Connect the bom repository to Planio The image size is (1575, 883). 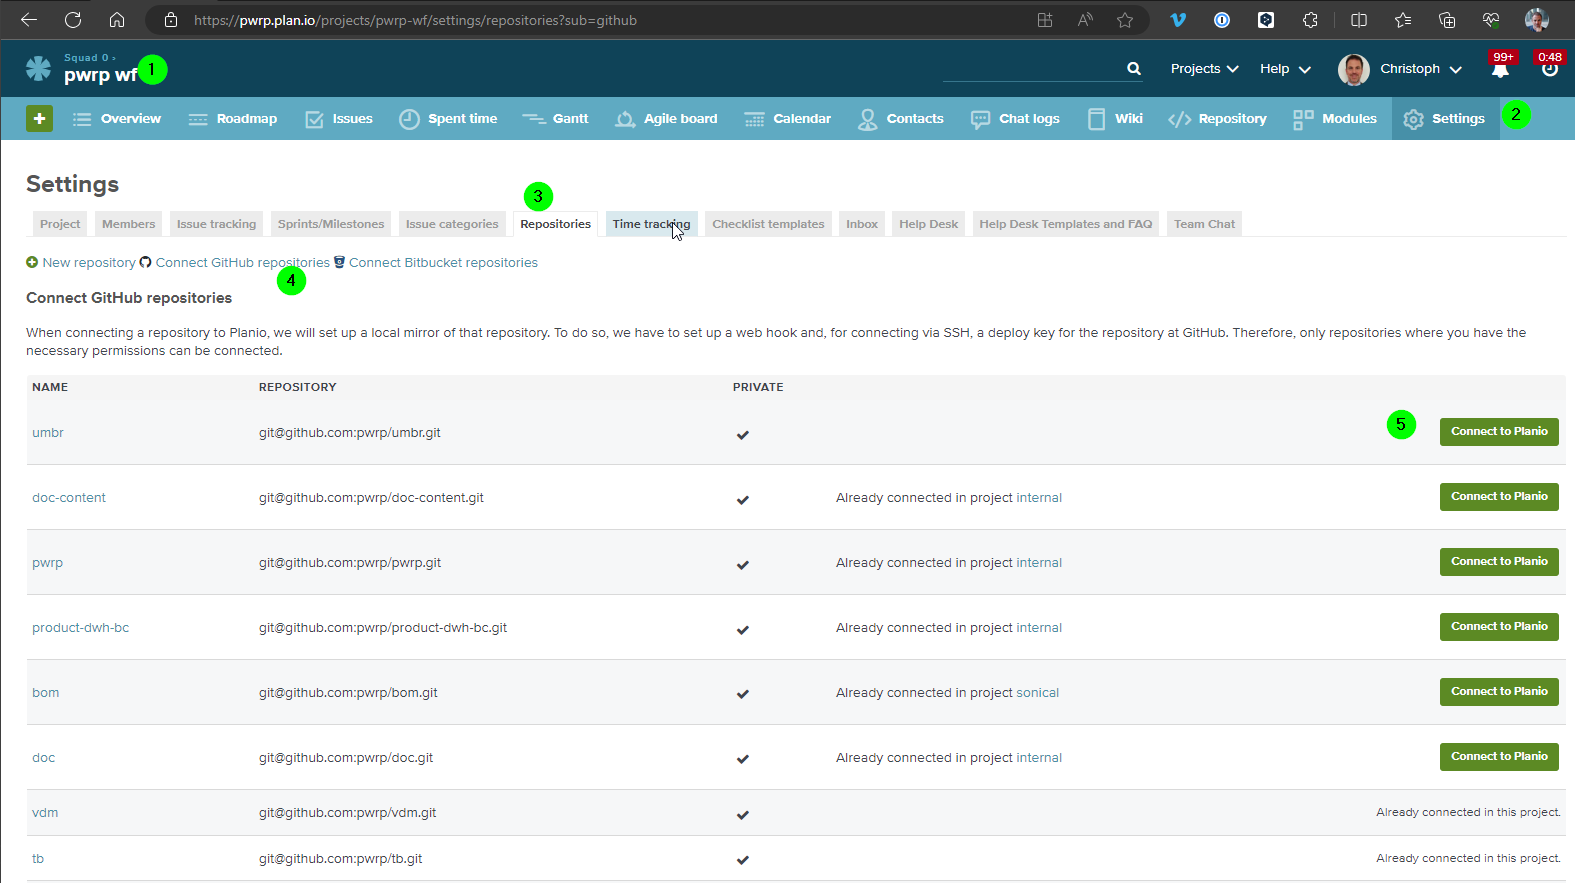click(x=1499, y=692)
